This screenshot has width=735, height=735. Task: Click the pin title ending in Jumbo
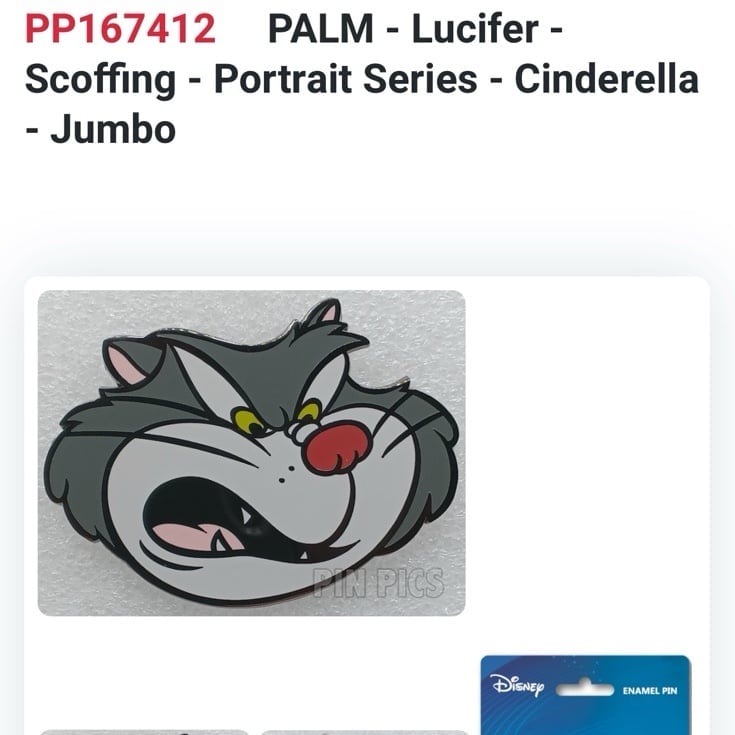(362, 79)
